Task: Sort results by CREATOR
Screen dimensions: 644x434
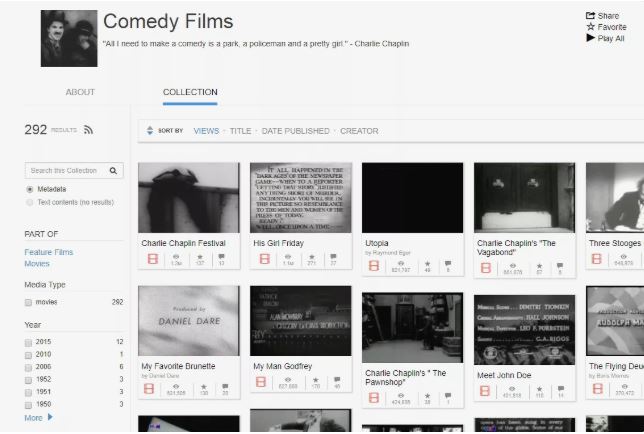Action: coord(359,131)
